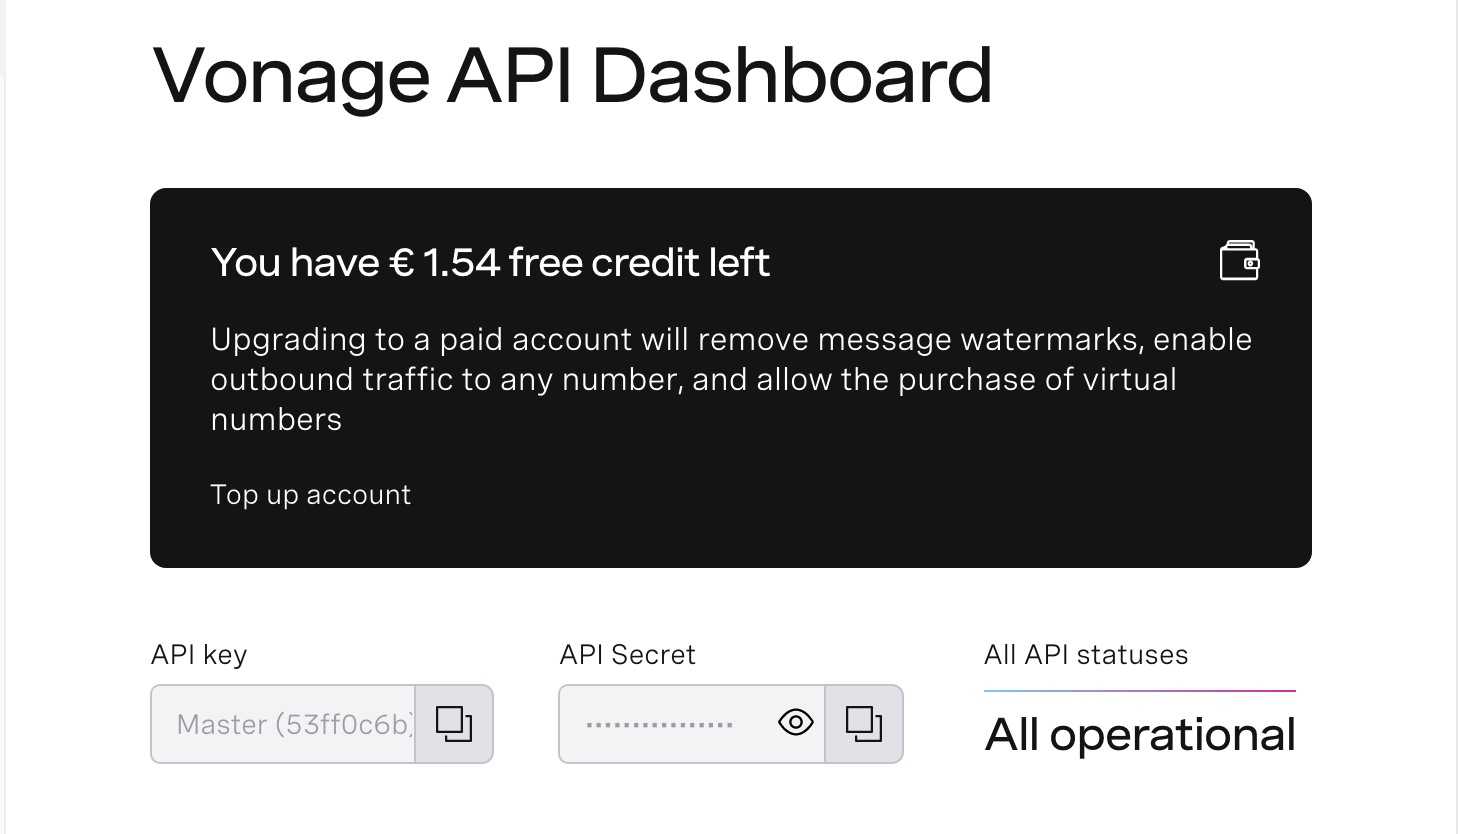Click the gradient line under All API statuses
Viewport: 1458px width, 834px height.
[x=1140, y=691]
